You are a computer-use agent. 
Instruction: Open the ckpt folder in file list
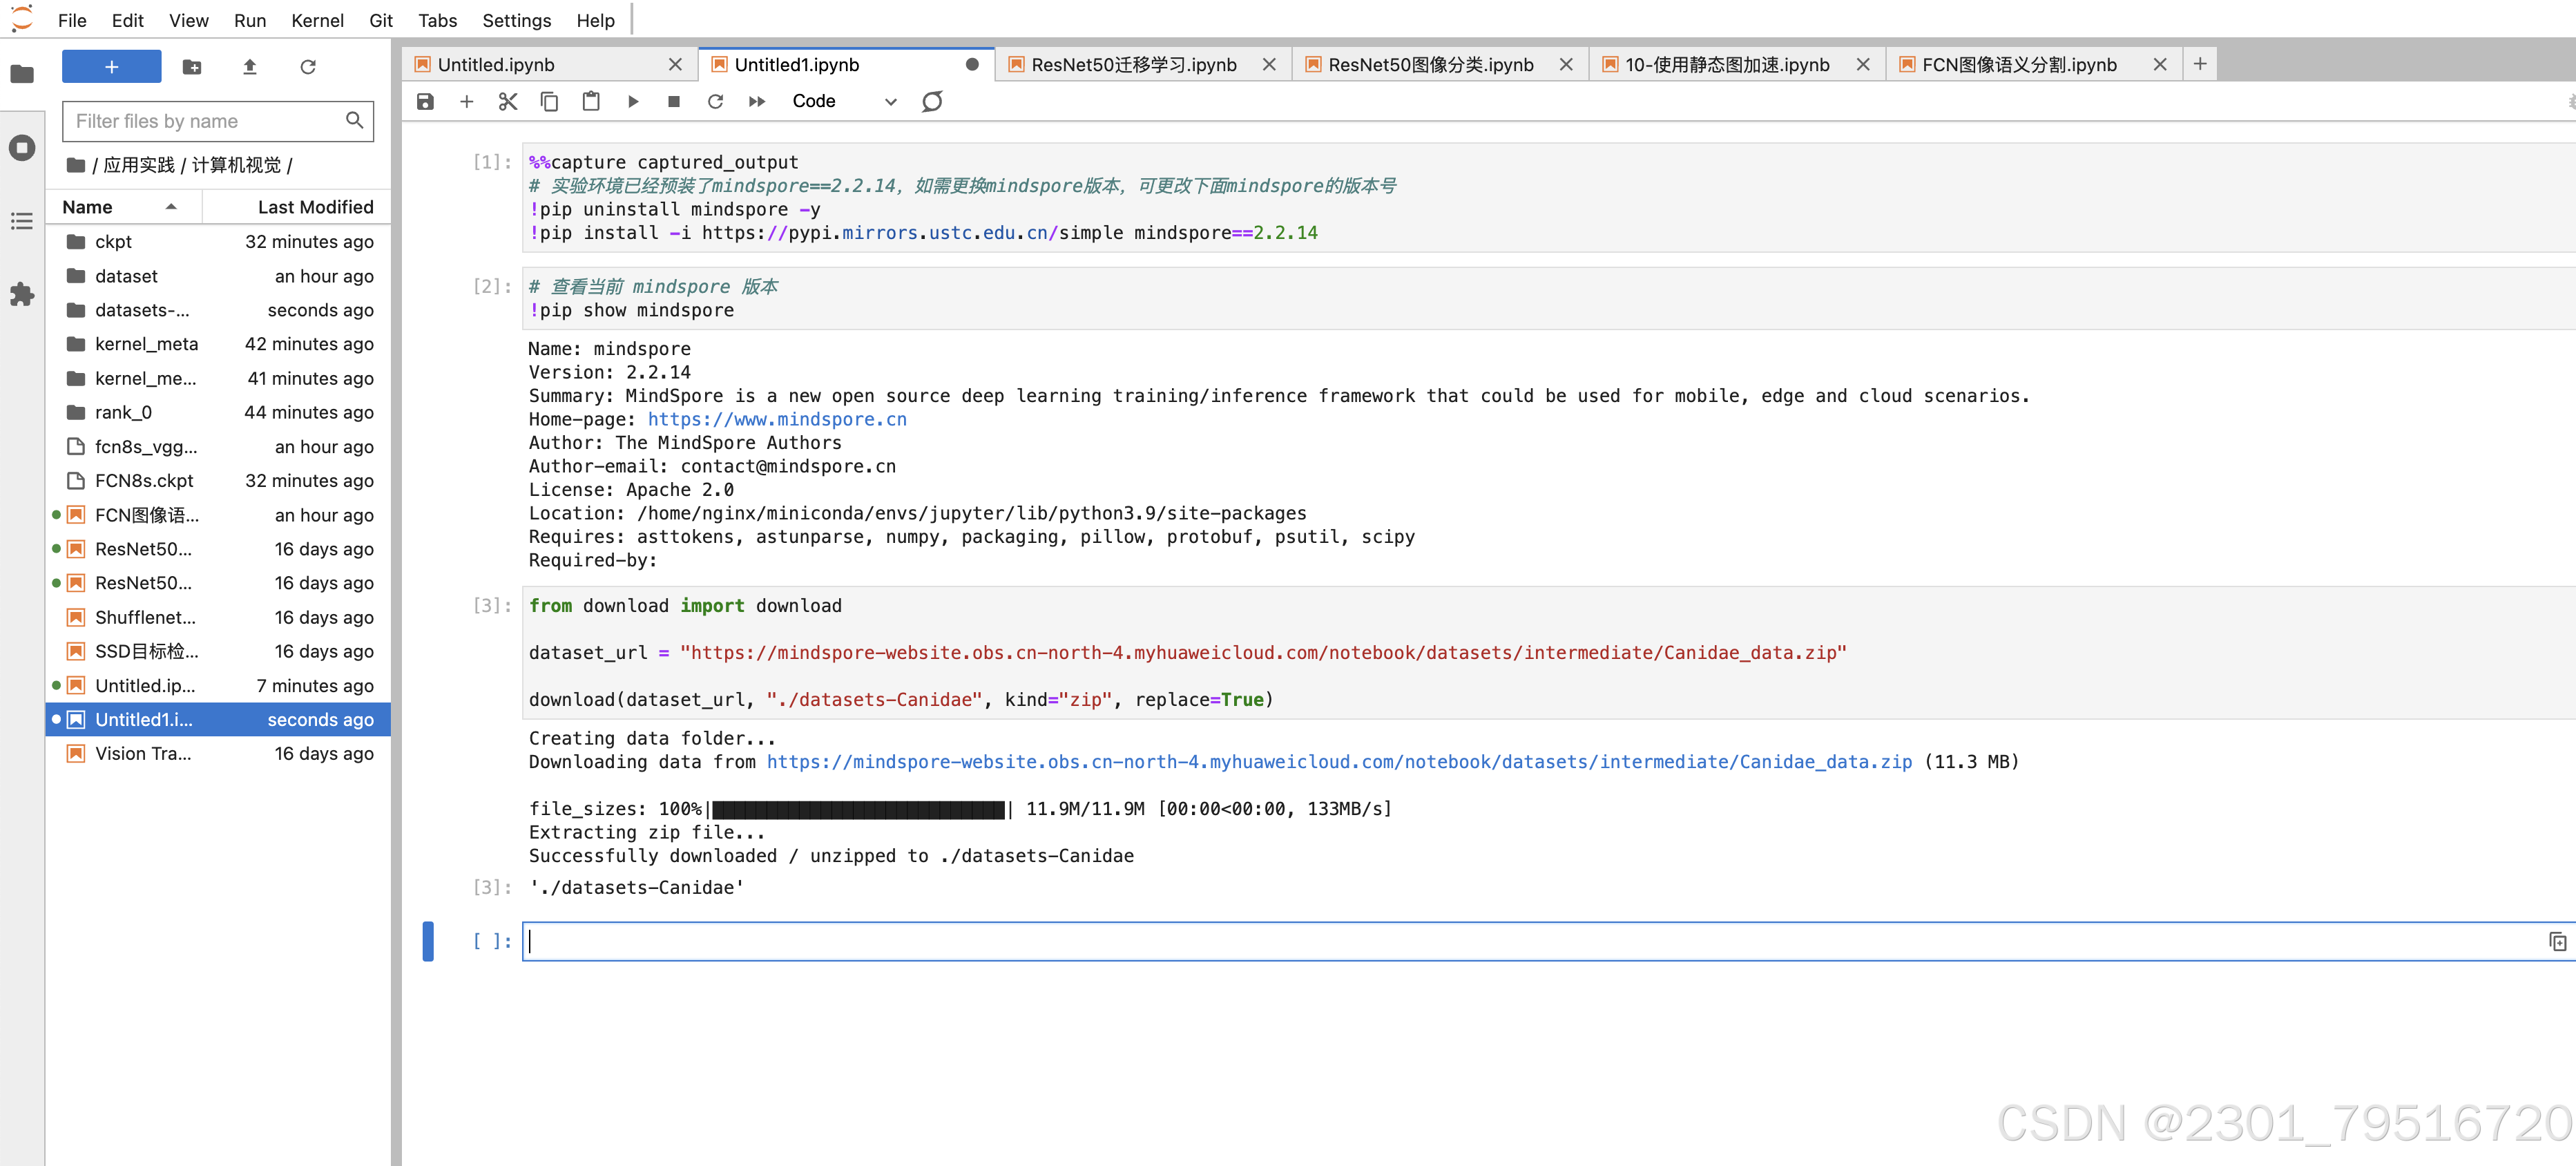[x=113, y=241]
